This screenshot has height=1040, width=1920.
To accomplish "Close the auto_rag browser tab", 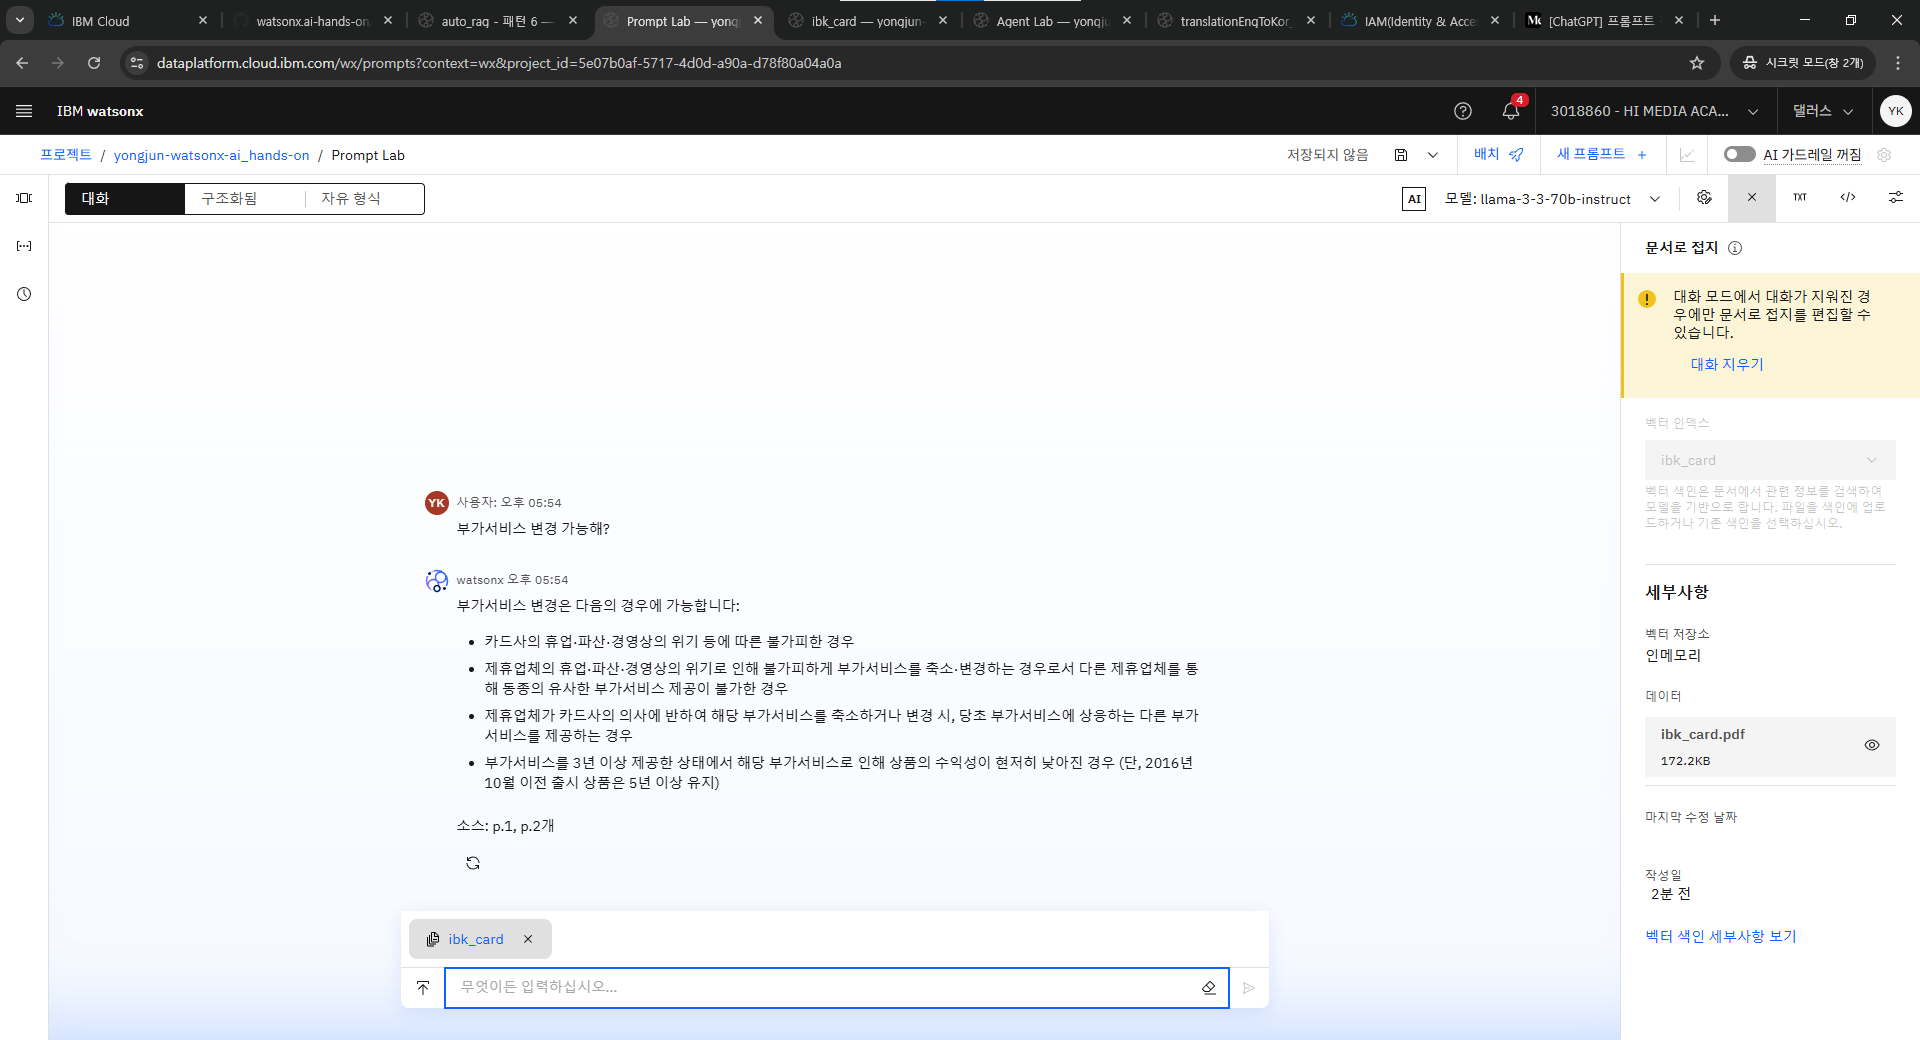I will tap(573, 20).
